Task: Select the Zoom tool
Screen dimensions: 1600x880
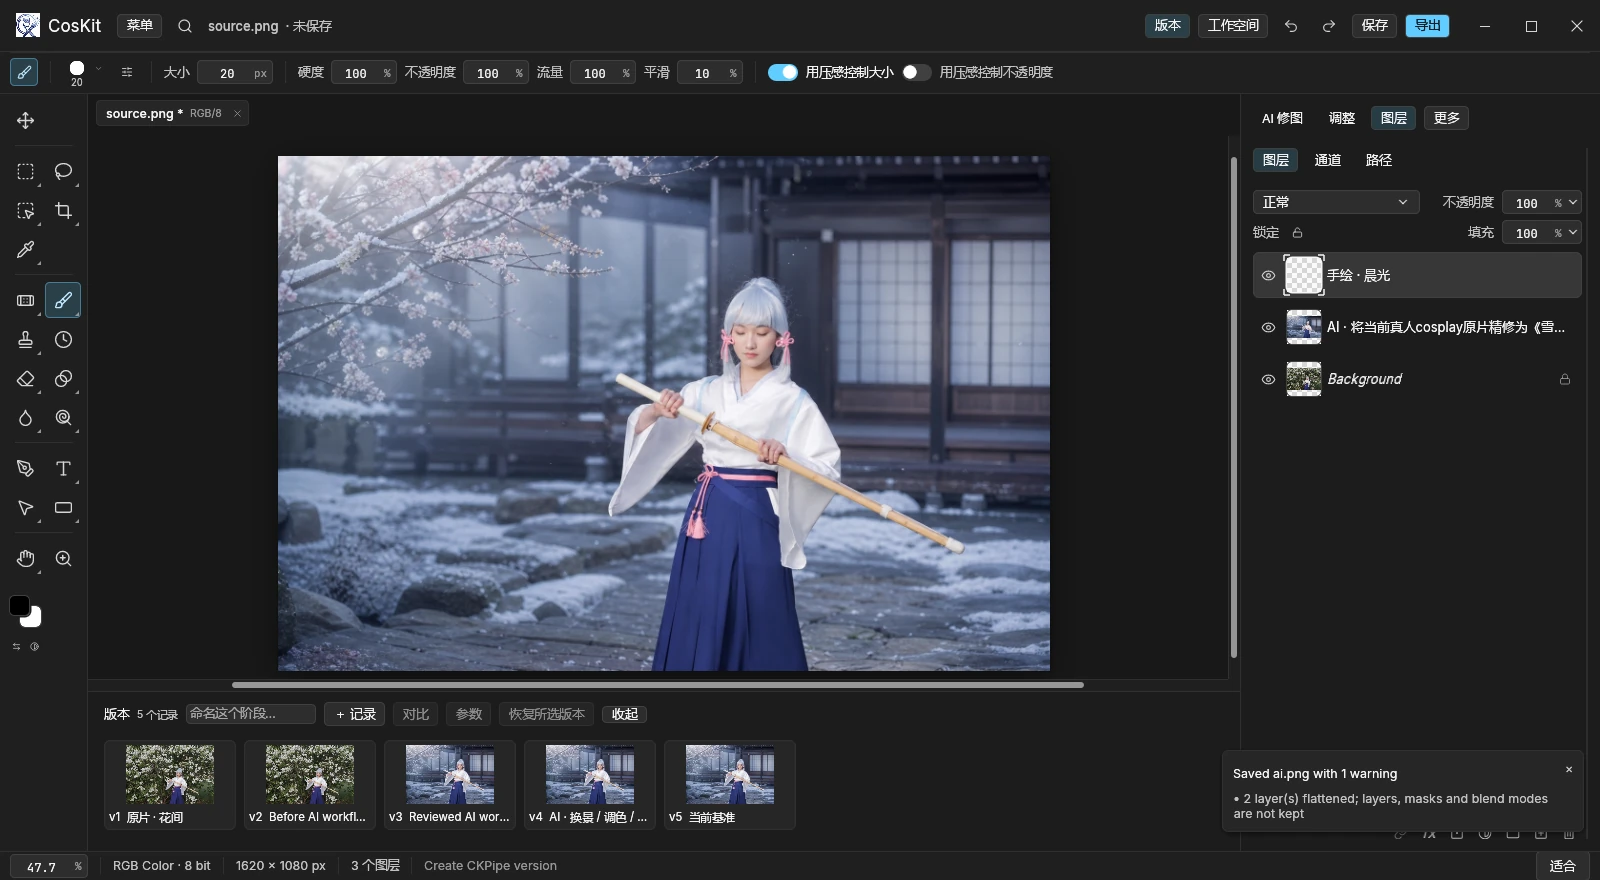Action: pos(64,559)
